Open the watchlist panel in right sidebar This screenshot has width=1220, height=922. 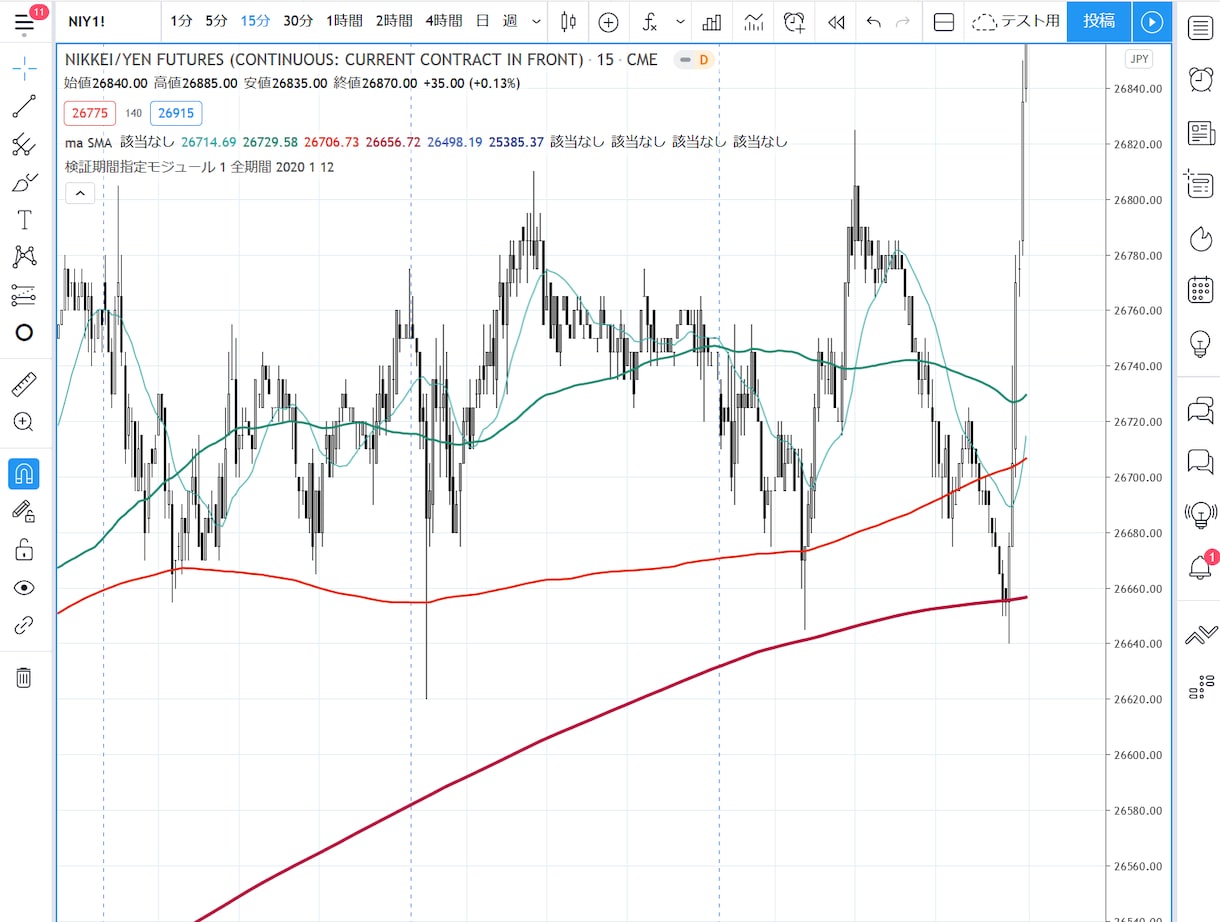coord(1200,27)
